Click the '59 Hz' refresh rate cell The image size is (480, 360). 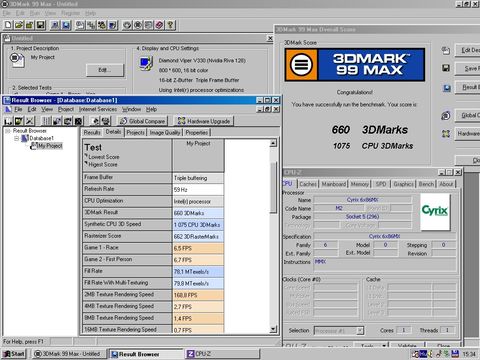pos(198,190)
